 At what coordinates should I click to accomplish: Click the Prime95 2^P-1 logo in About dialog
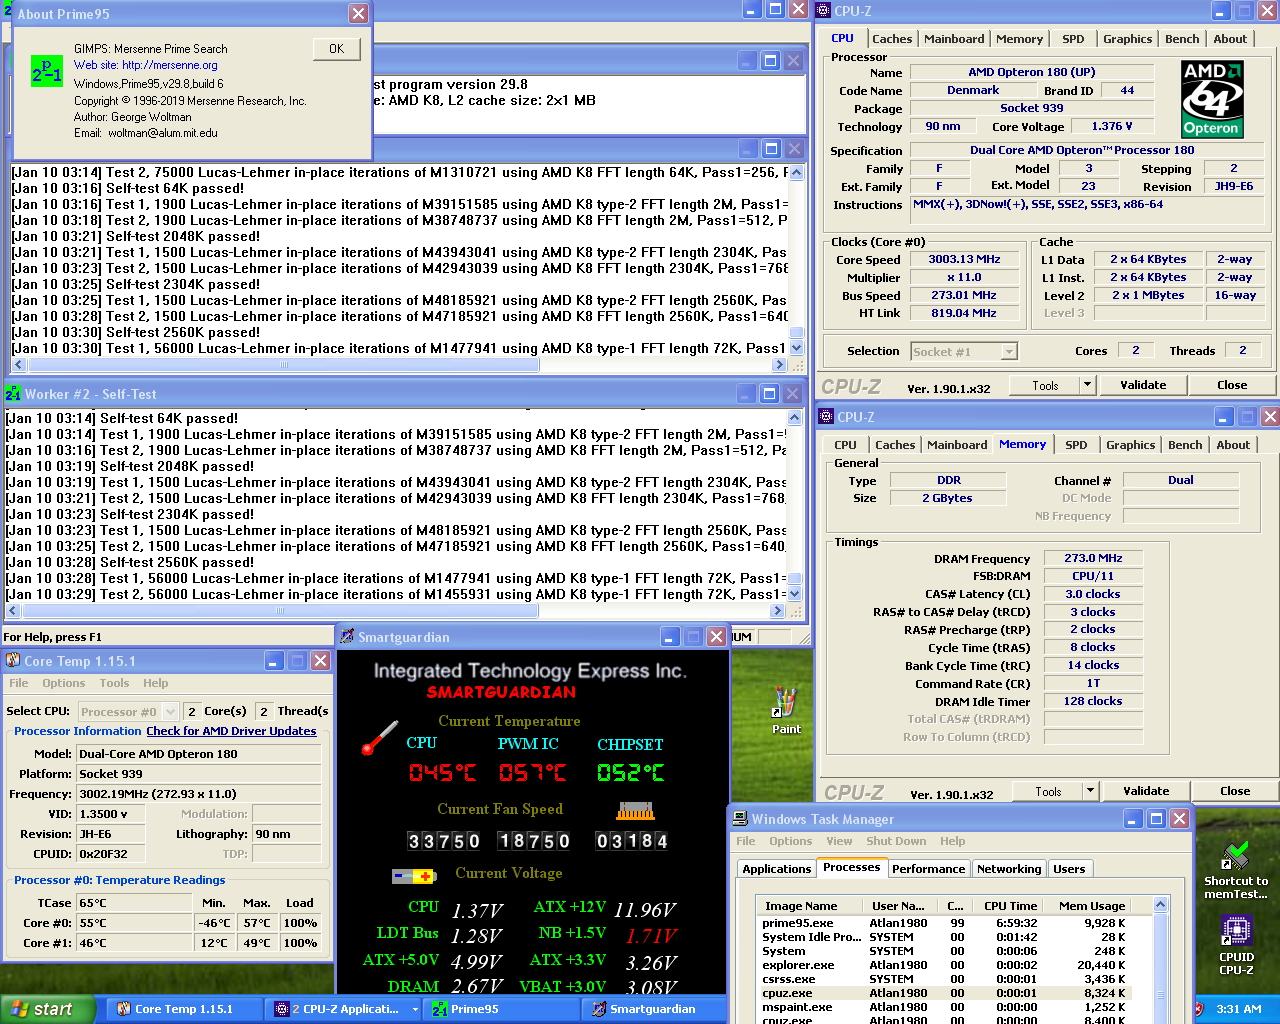47,70
